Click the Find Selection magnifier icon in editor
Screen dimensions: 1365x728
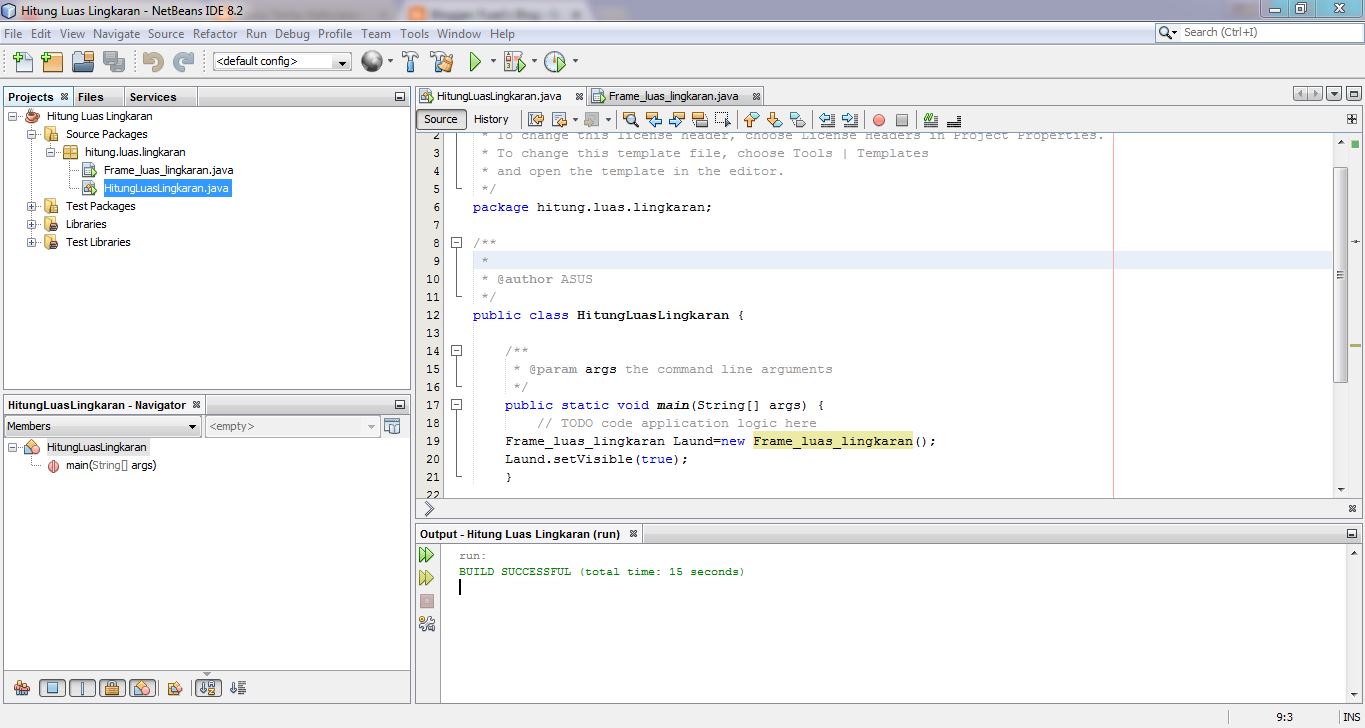click(x=631, y=120)
